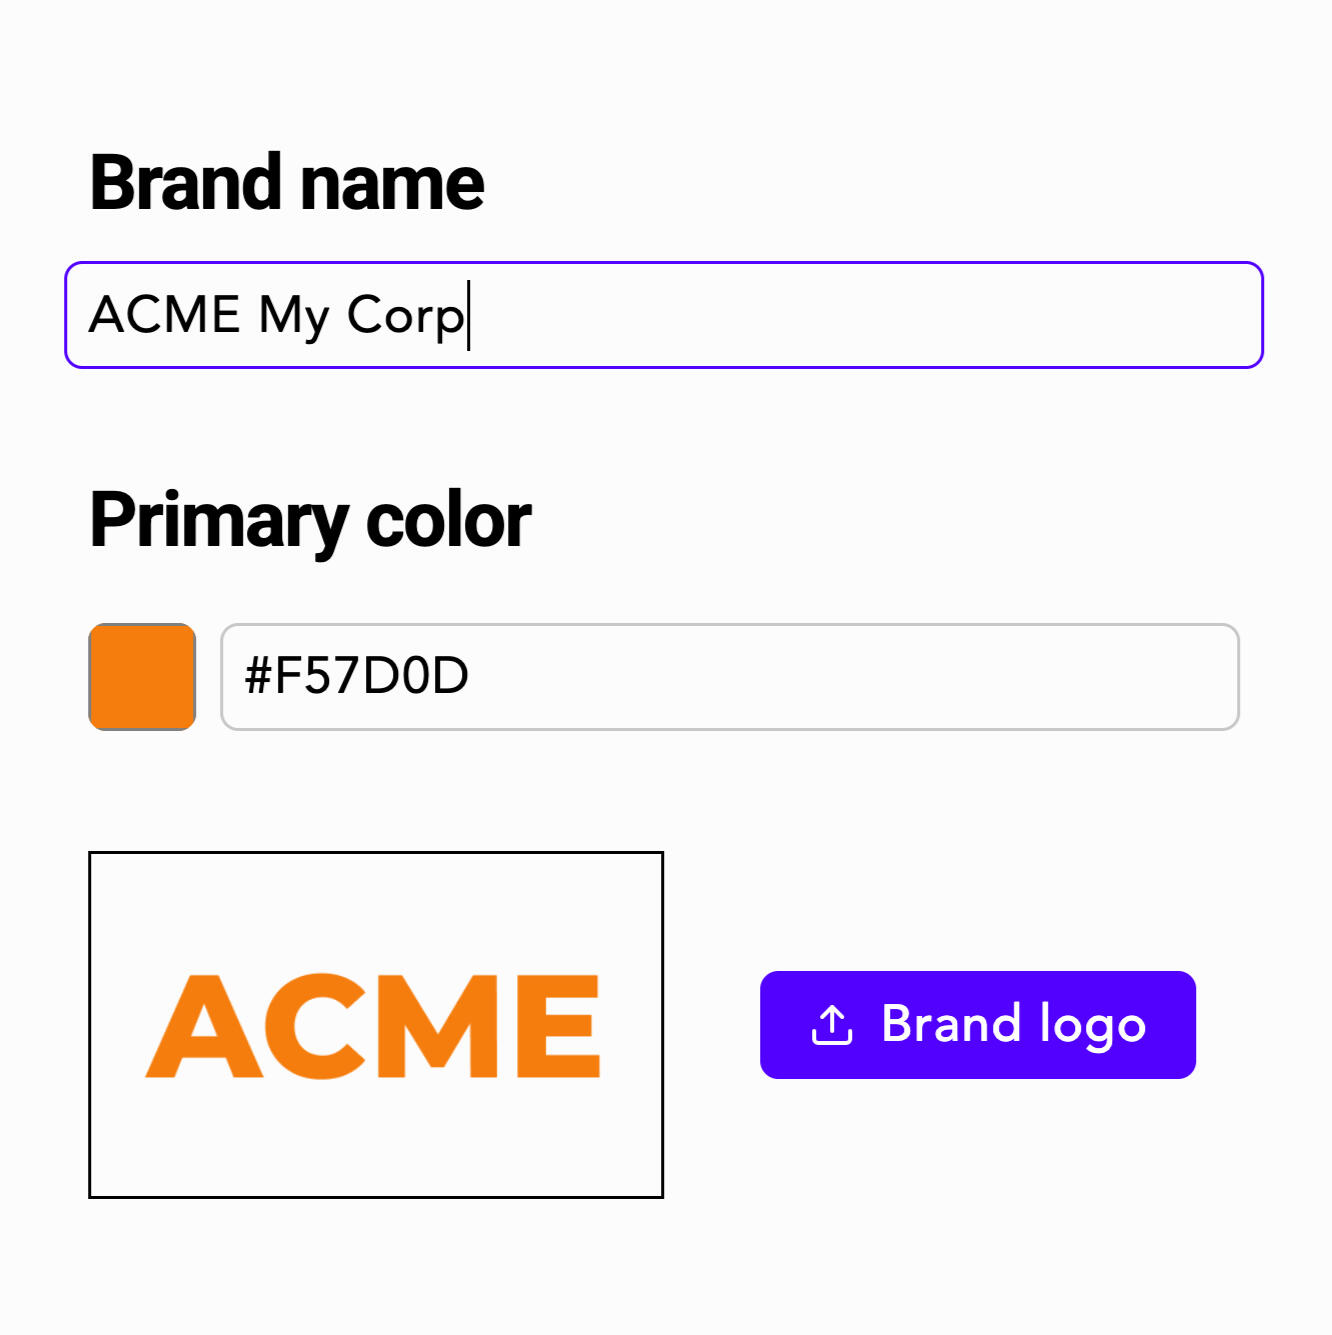Image resolution: width=1332 pixels, height=1335 pixels.
Task: Click the "Brand logo" text on the button
Action: 1013,1025
